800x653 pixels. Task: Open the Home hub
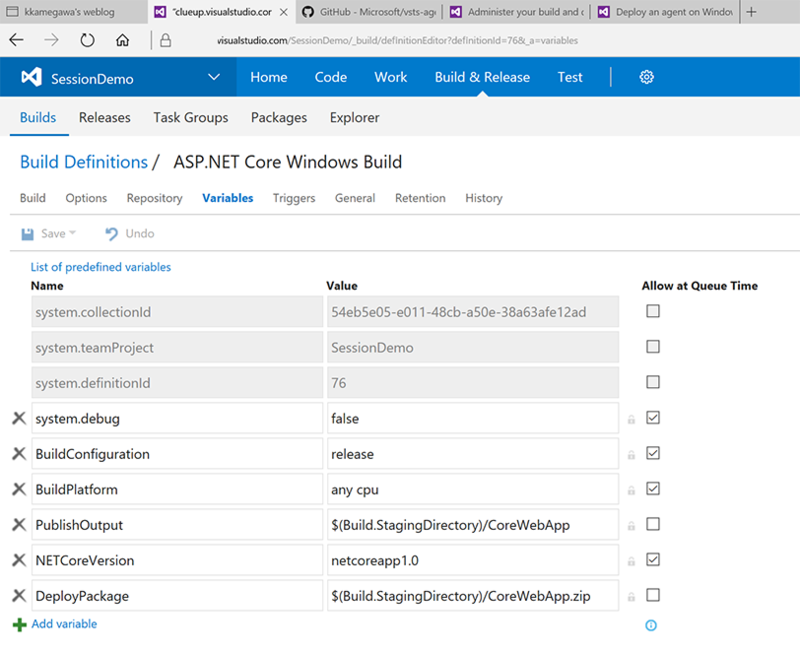[269, 77]
